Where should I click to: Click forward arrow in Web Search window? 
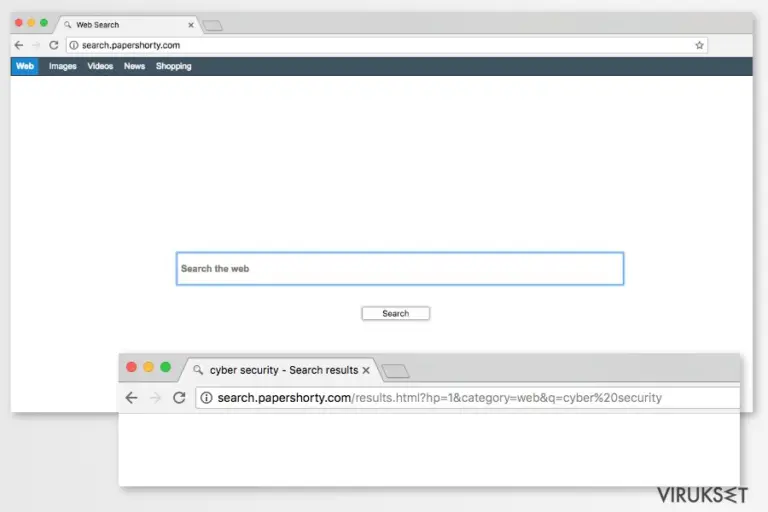tap(36, 45)
